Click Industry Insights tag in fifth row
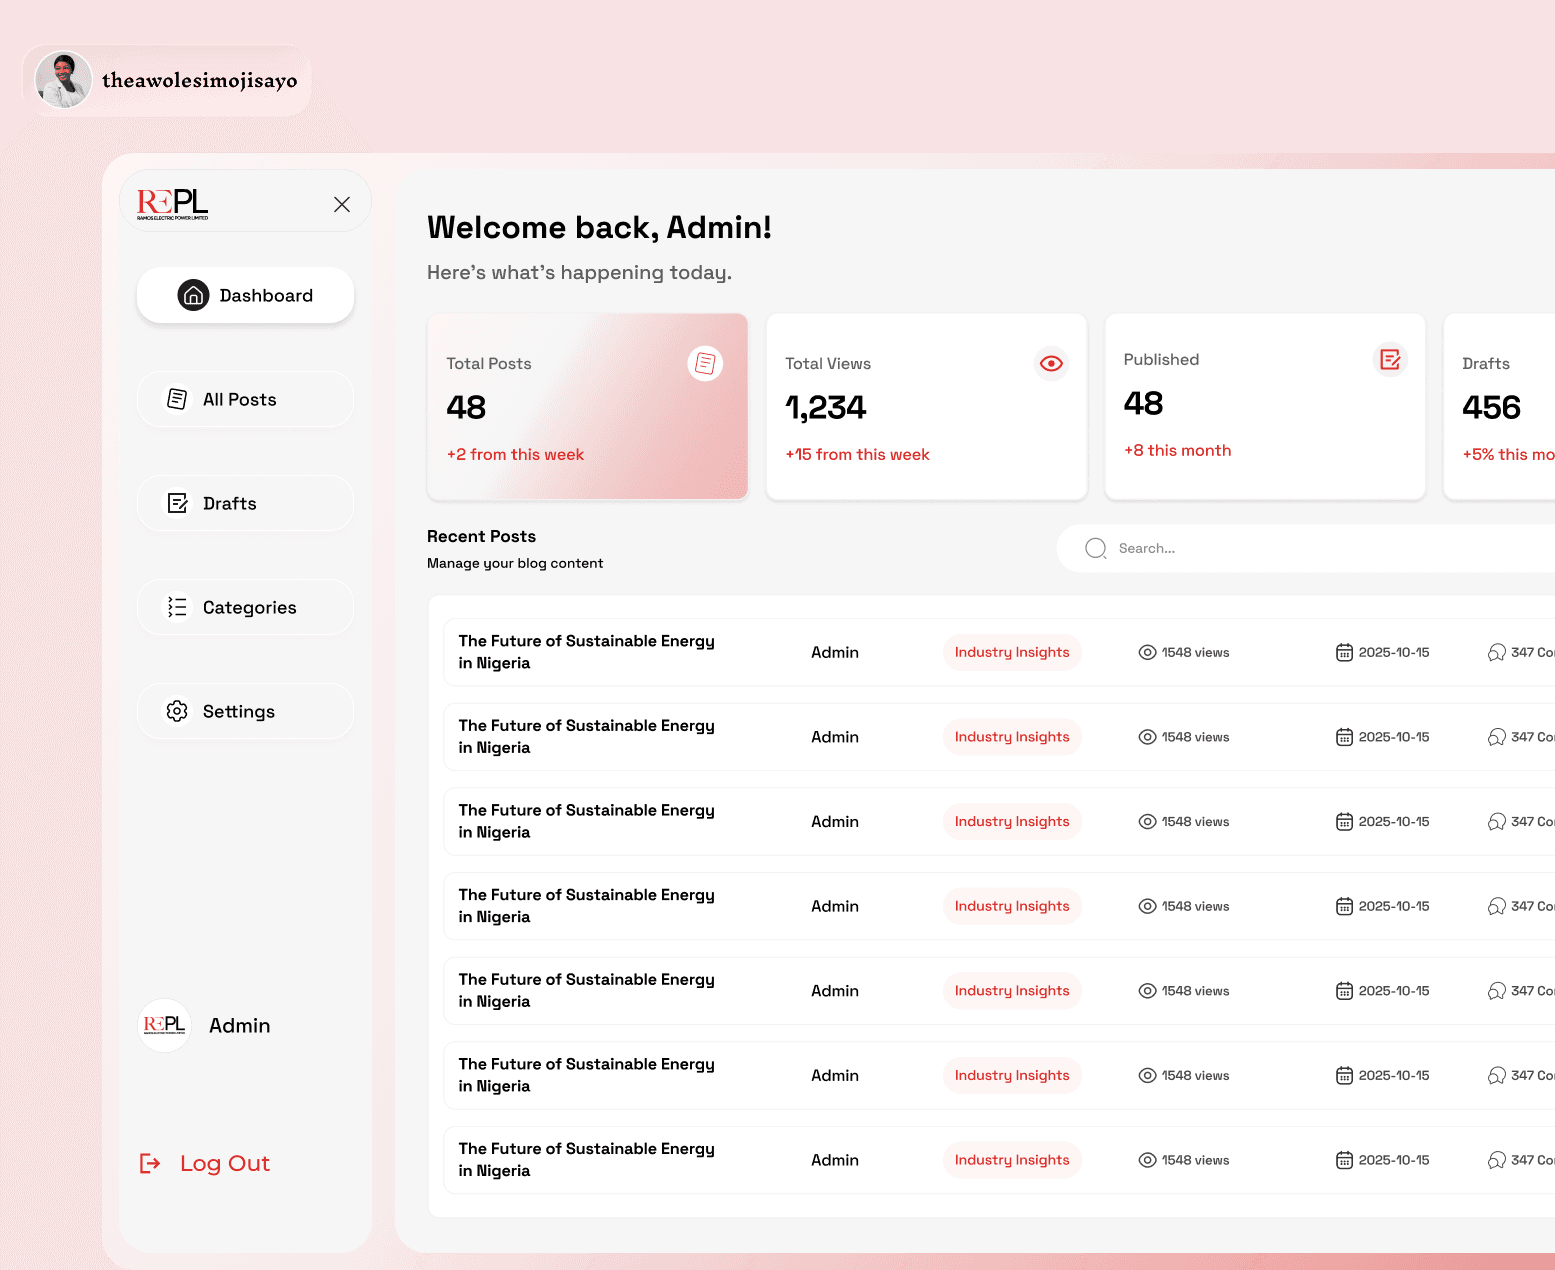This screenshot has height=1270, width=1555. click(x=1012, y=991)
